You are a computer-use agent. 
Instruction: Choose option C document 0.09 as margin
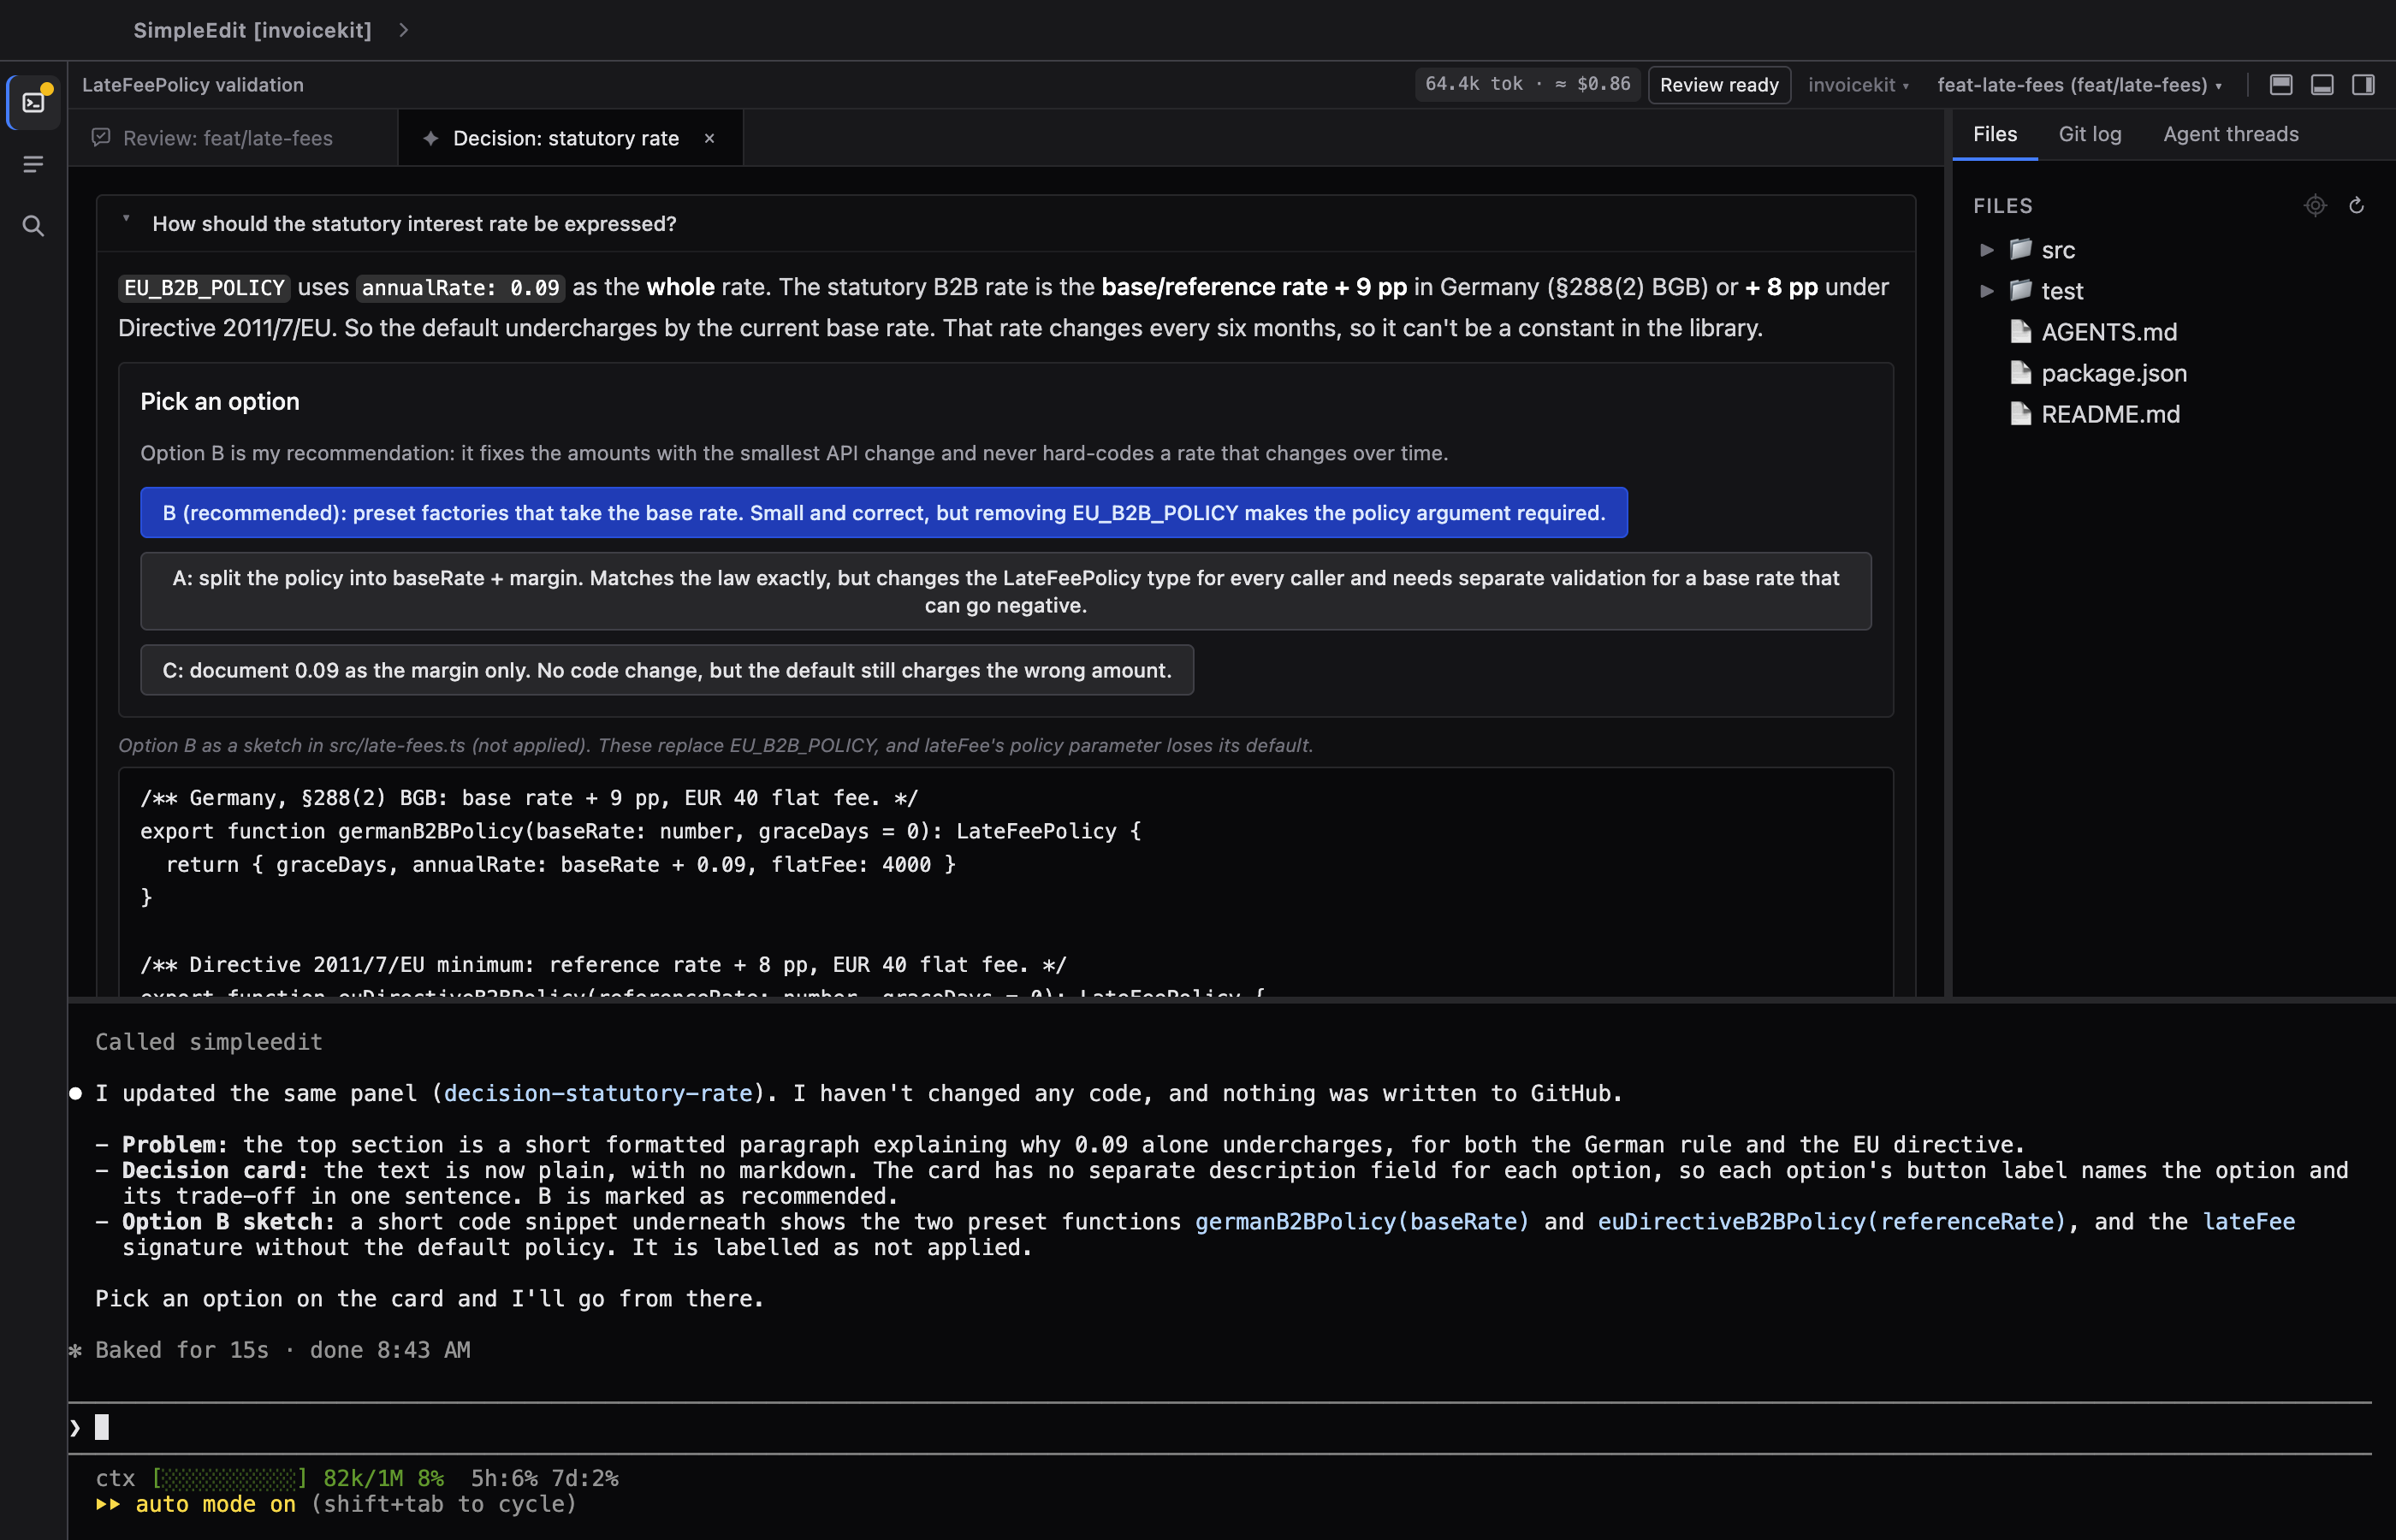[x=666, y=670]
